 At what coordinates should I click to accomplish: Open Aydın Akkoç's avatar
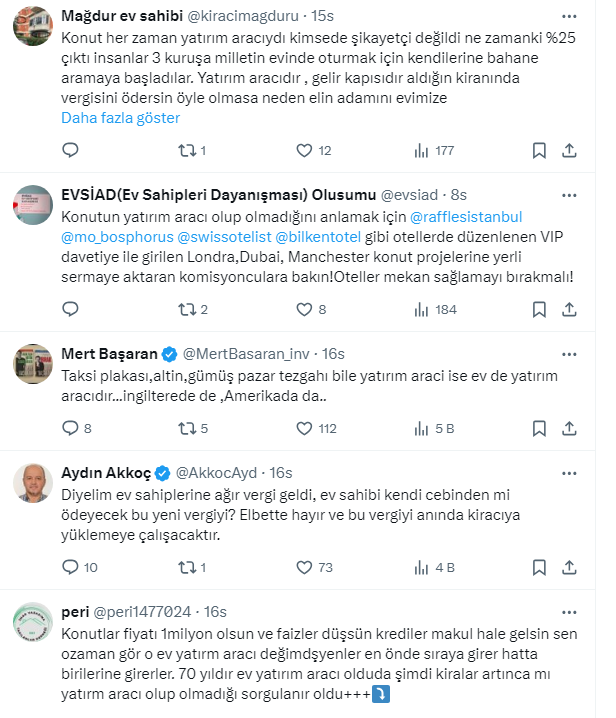[33, 483]
